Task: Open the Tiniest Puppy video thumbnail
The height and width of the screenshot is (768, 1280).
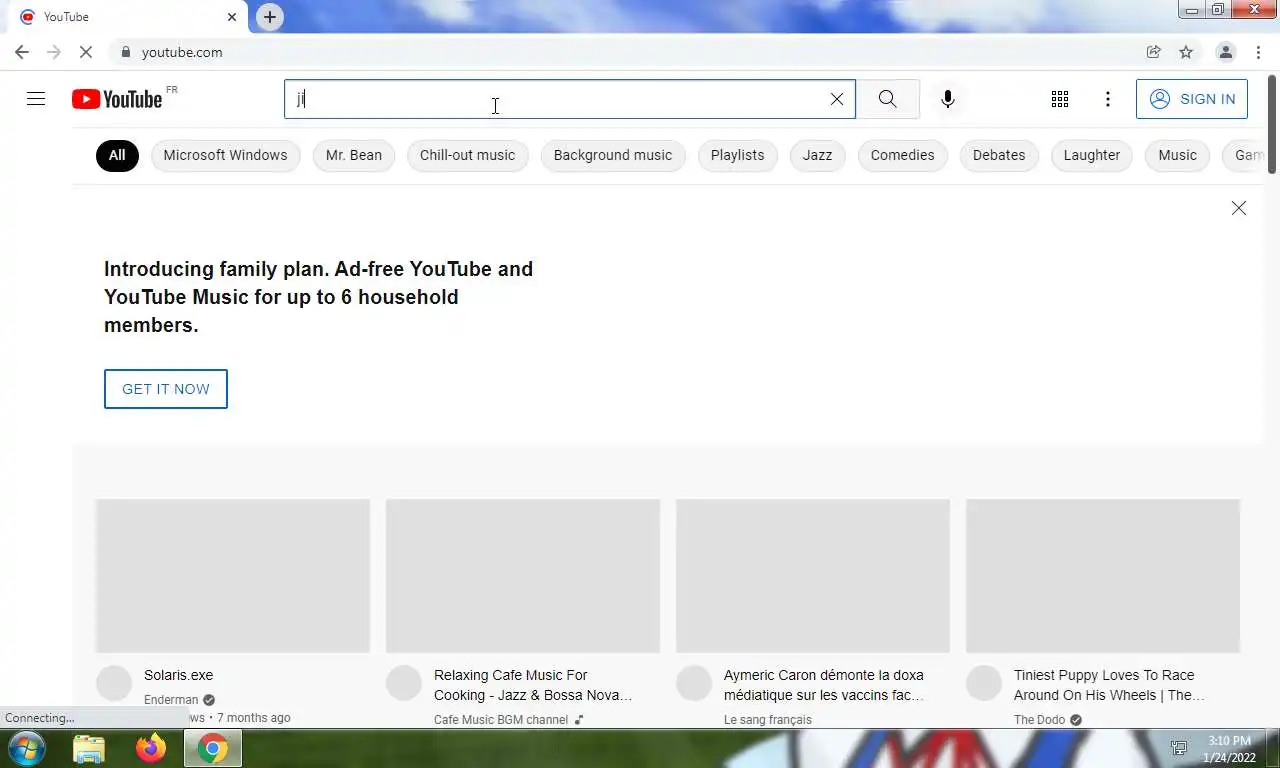Action: [1103, 576]
